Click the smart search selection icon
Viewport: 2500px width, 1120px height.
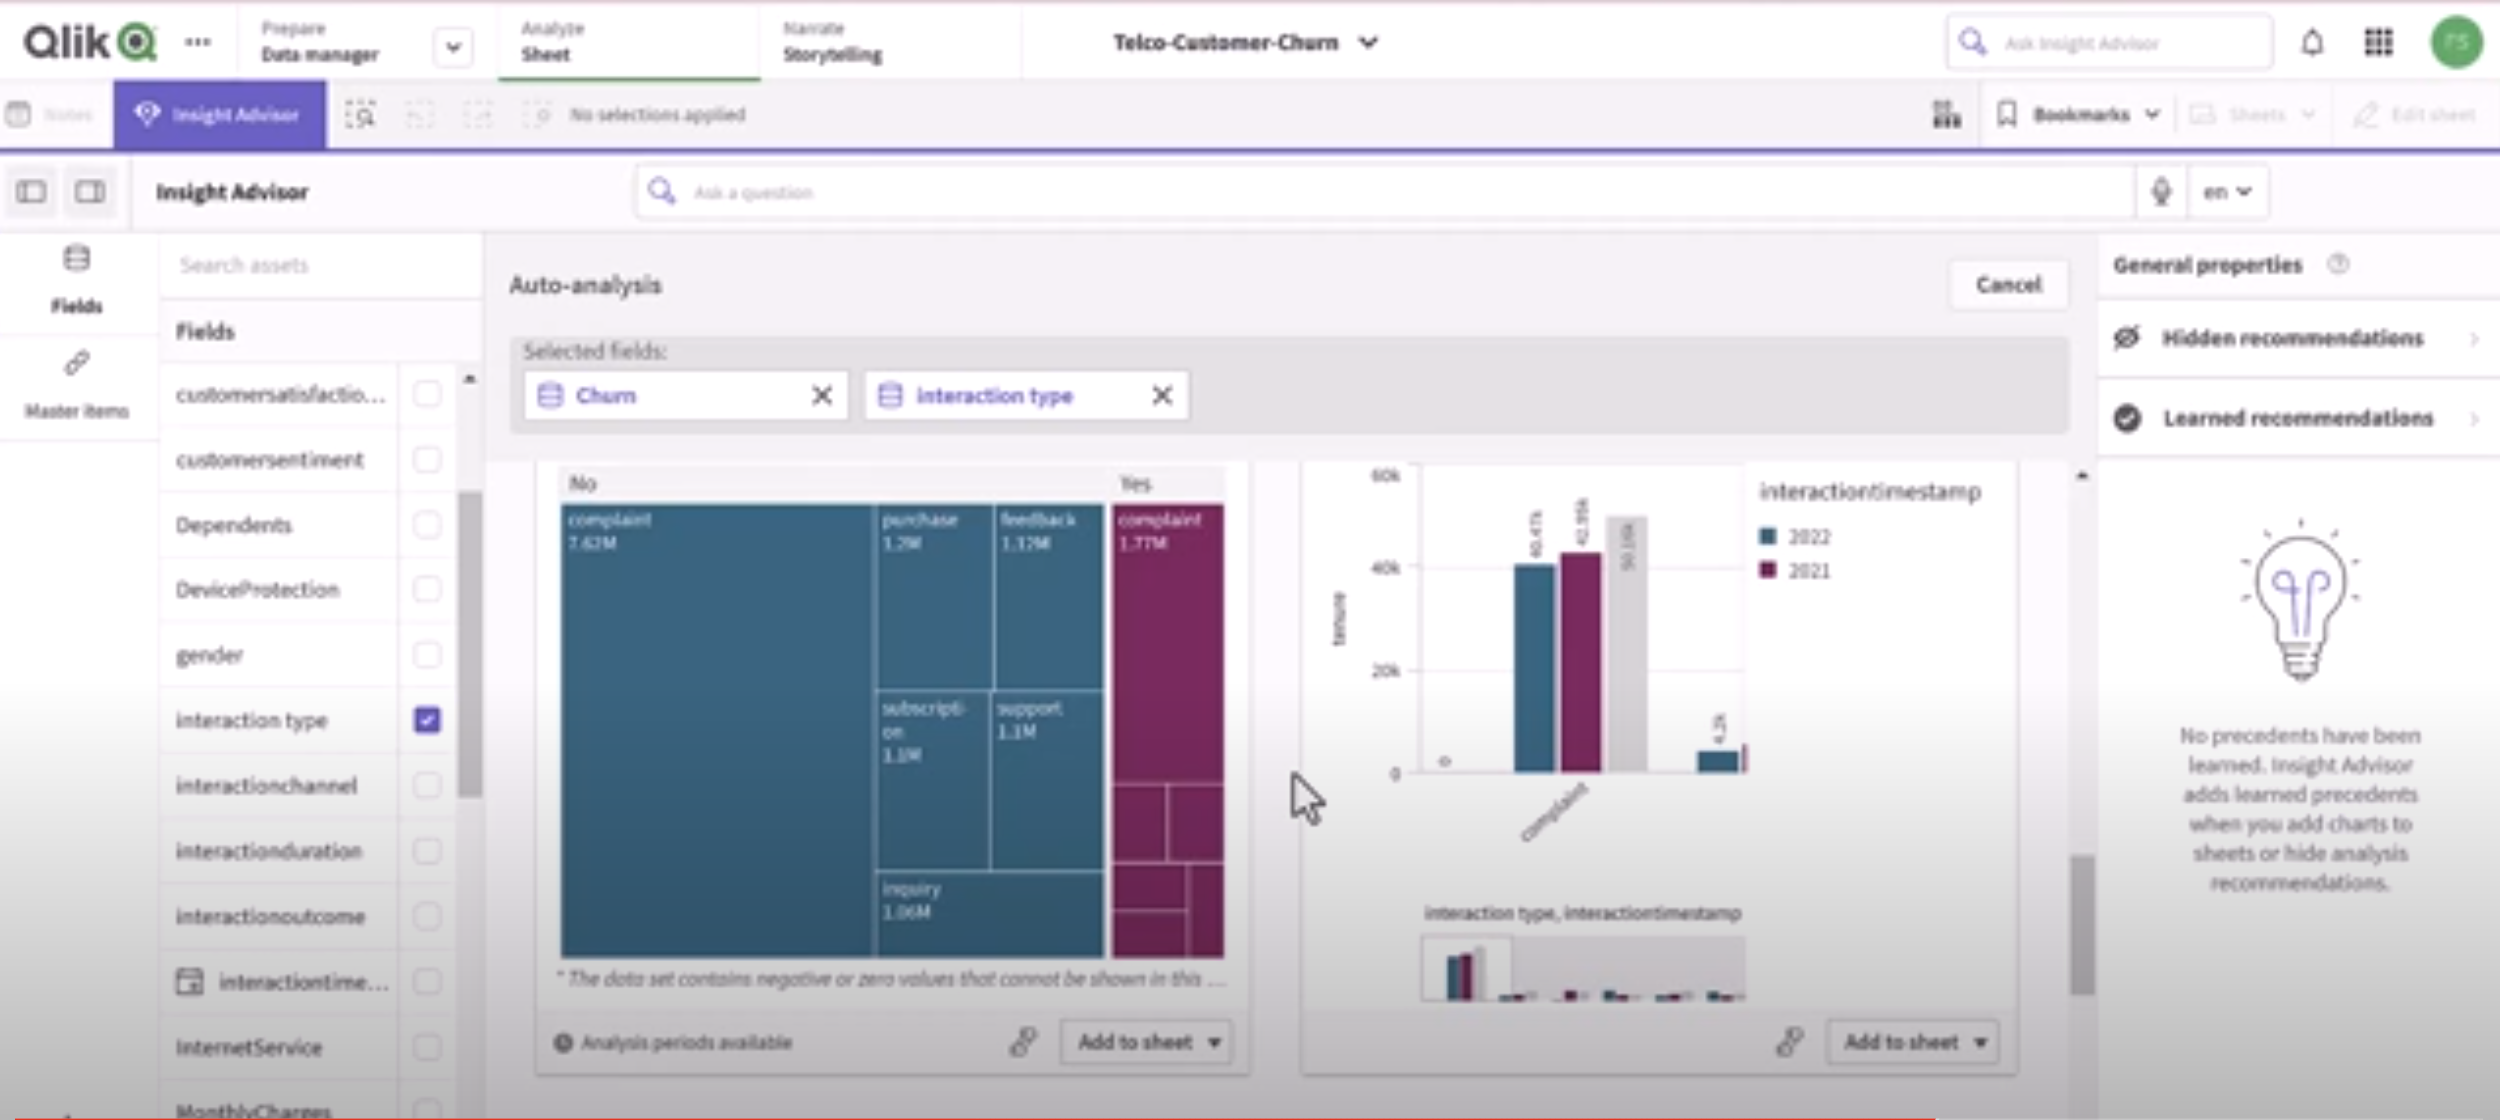(x=360, y=115)
